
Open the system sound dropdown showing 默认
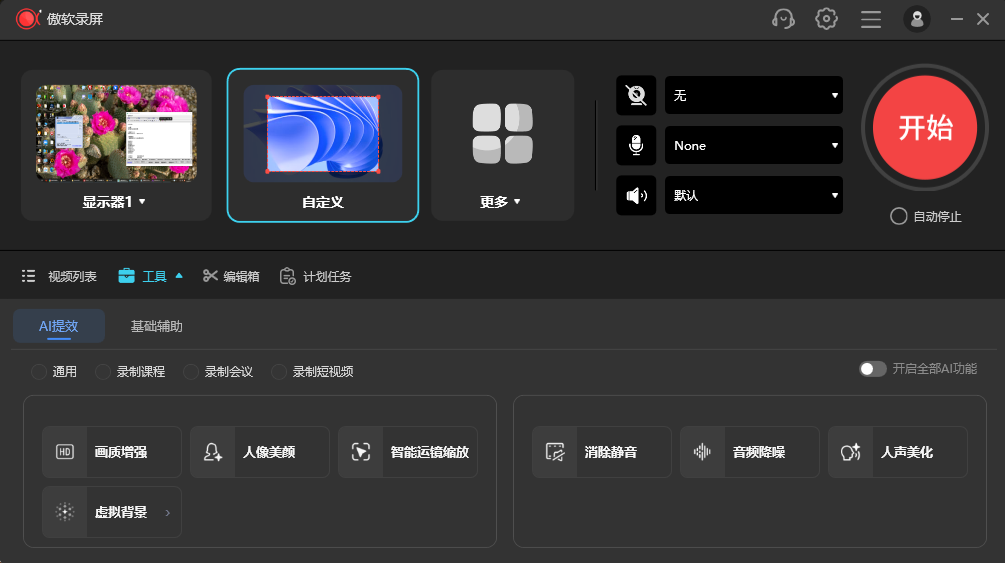(754, 195)
